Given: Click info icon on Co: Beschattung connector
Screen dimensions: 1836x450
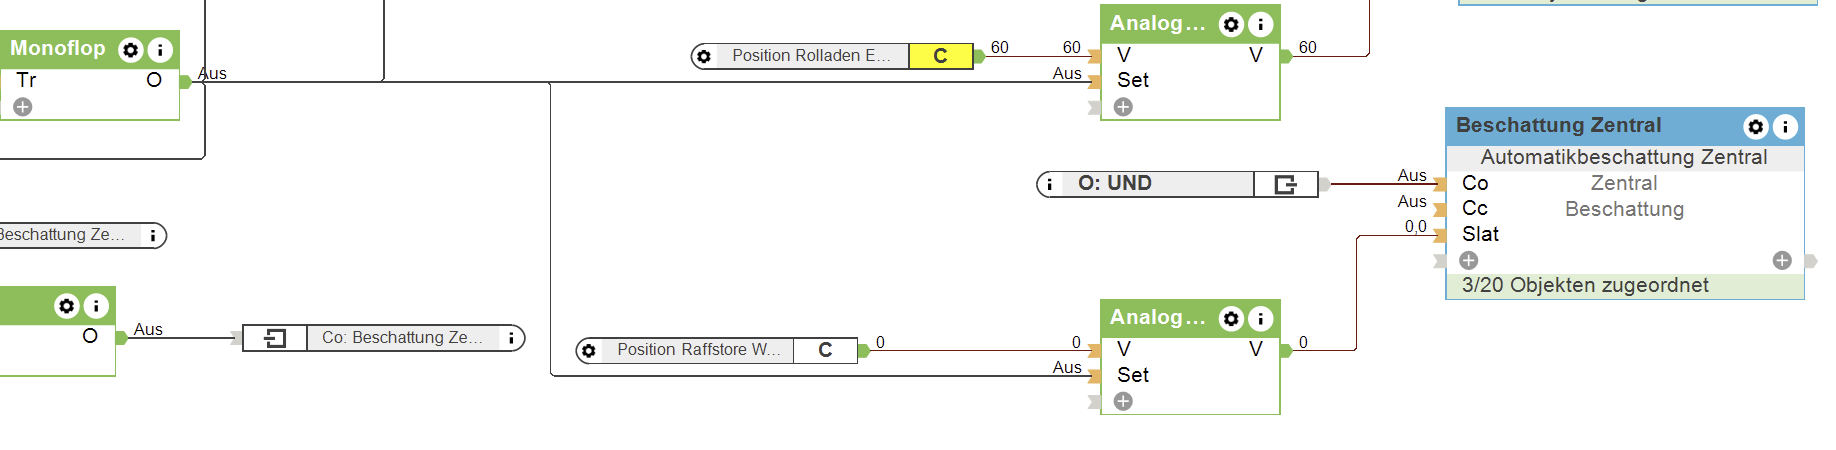Looking at the screenshot, I should pos(511,339).
